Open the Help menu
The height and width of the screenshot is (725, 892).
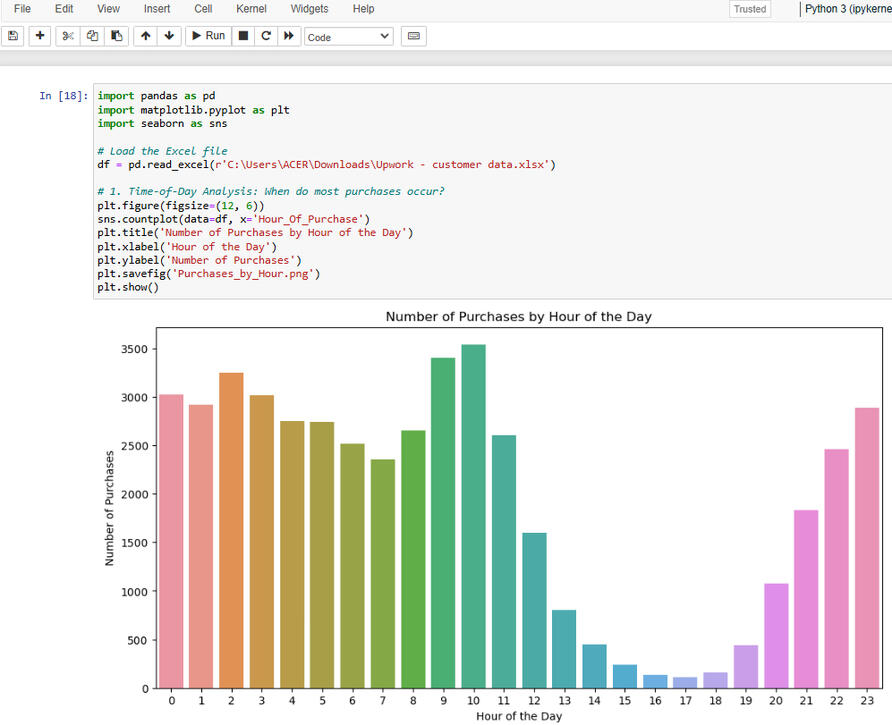[364, 9]
